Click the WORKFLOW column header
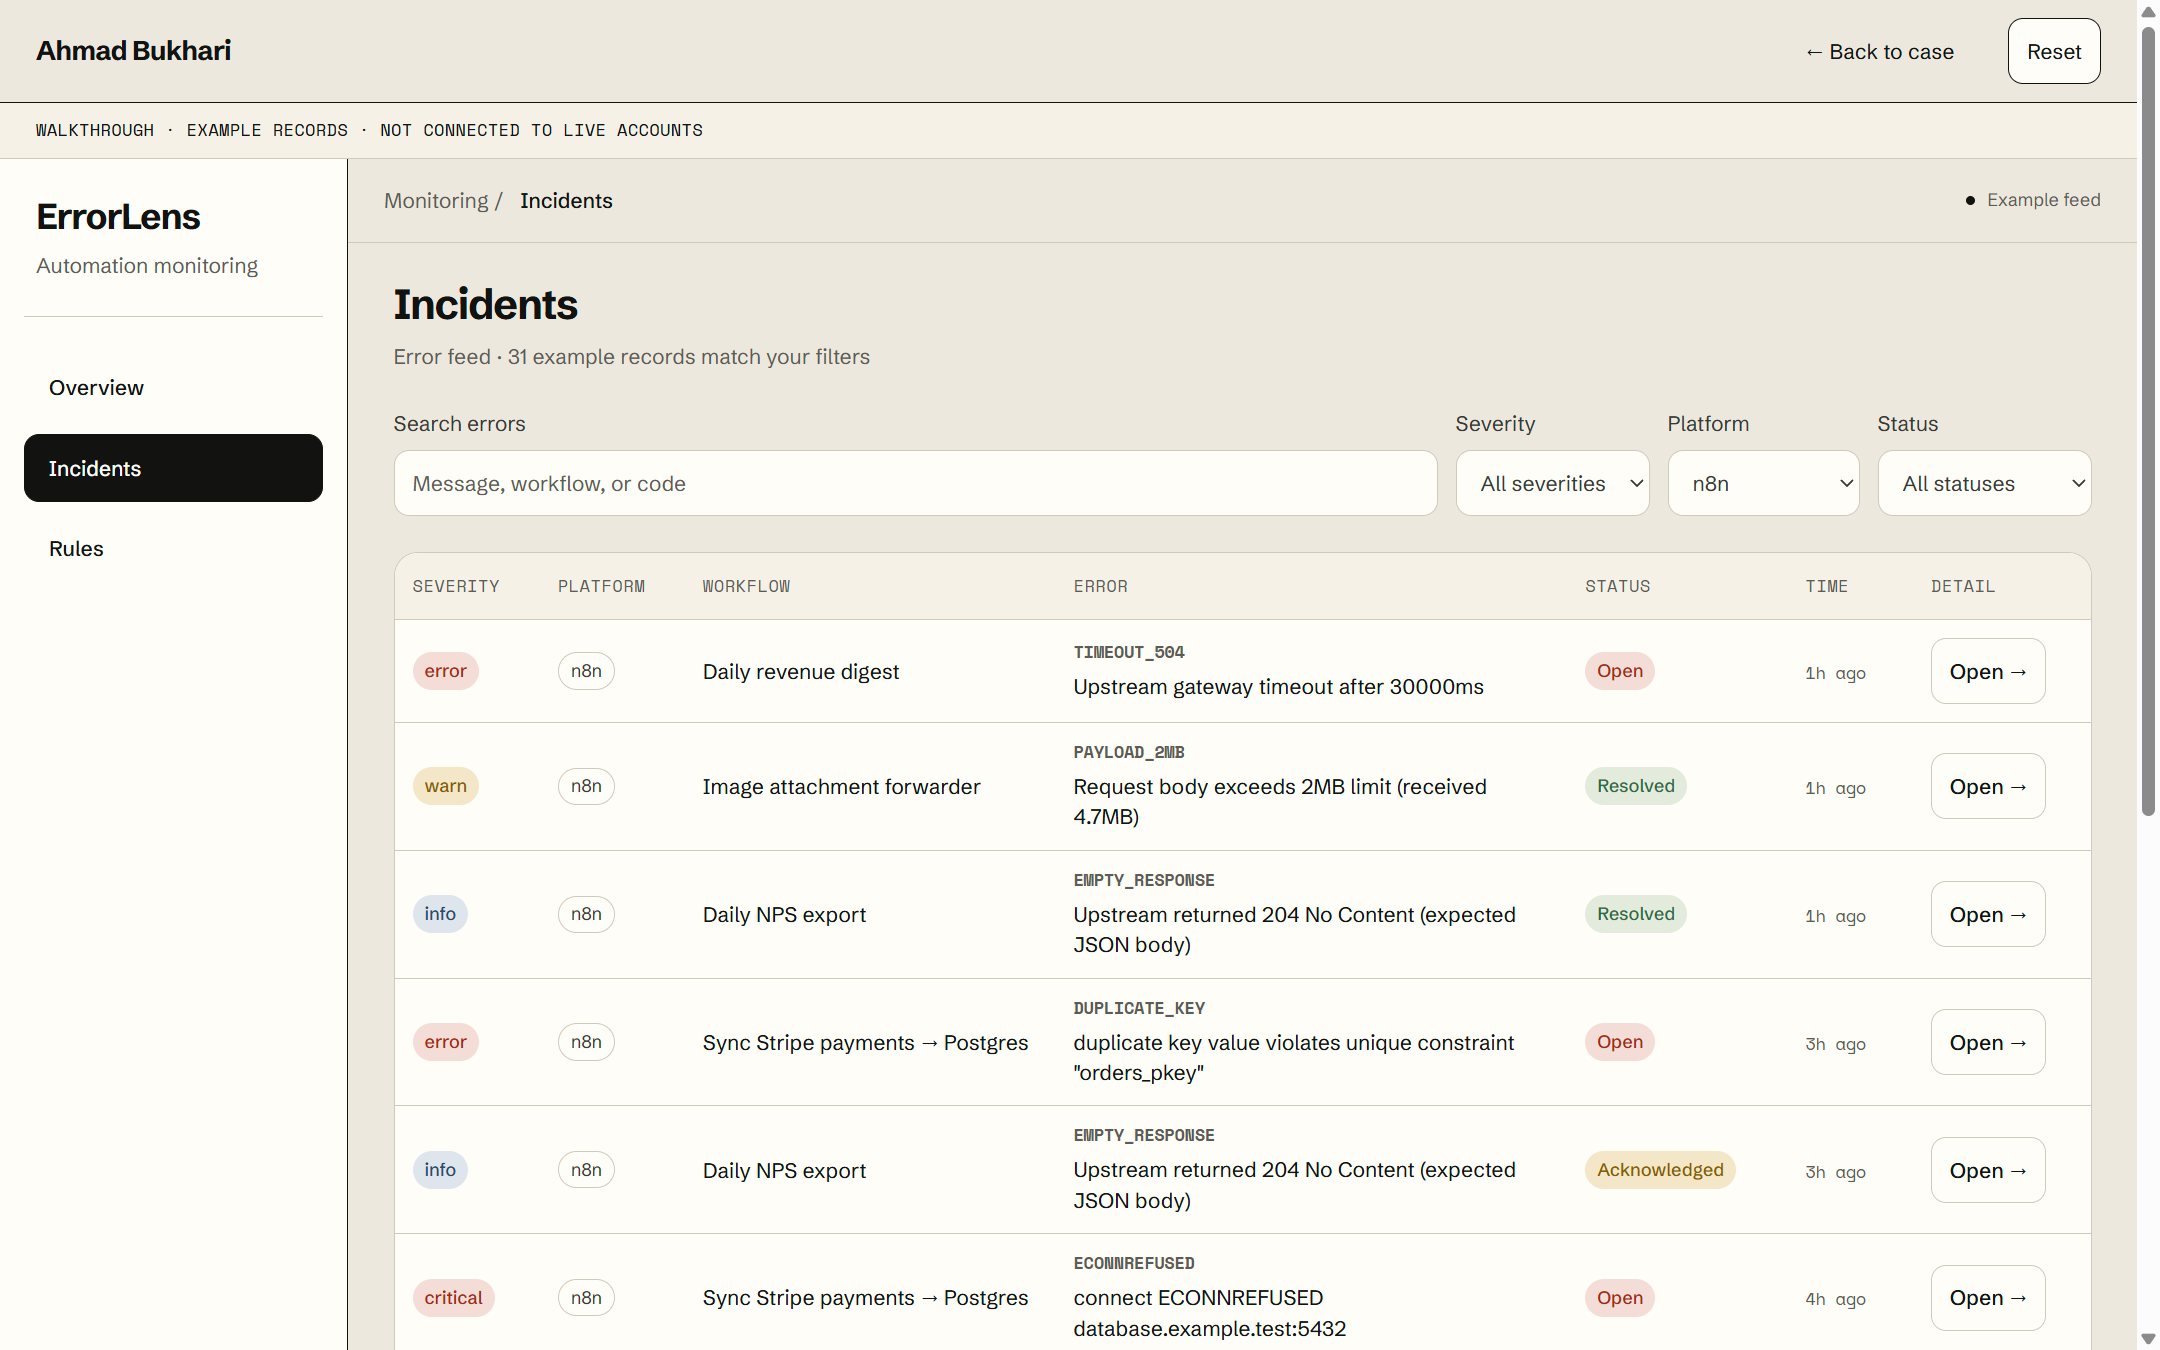Viewport: 2160px width, 1350px height. [x=746, y=586]
